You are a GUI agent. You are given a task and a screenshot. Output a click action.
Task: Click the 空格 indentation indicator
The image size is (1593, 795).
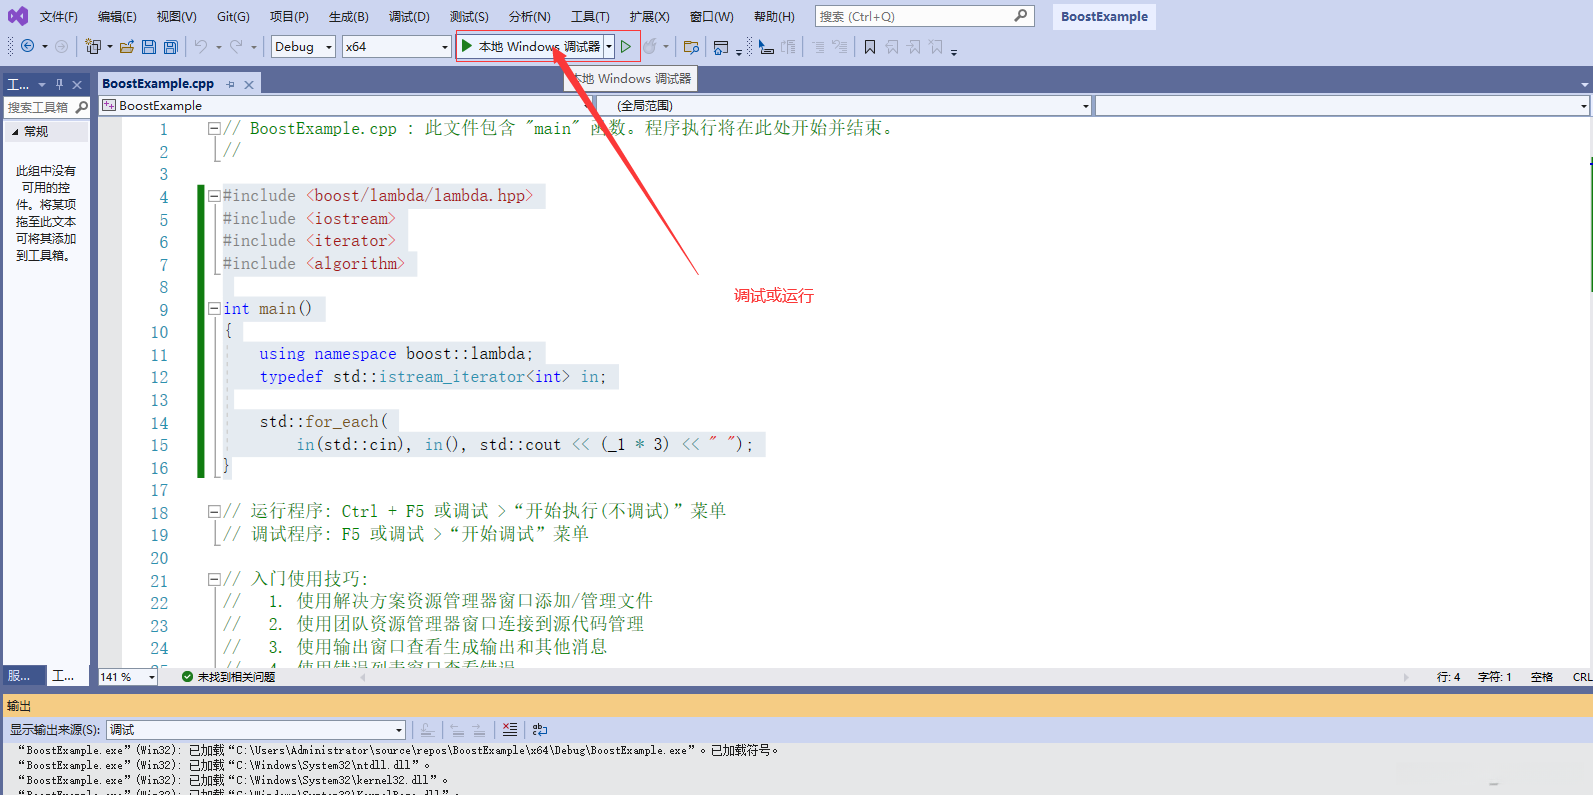coord(1542,677)
